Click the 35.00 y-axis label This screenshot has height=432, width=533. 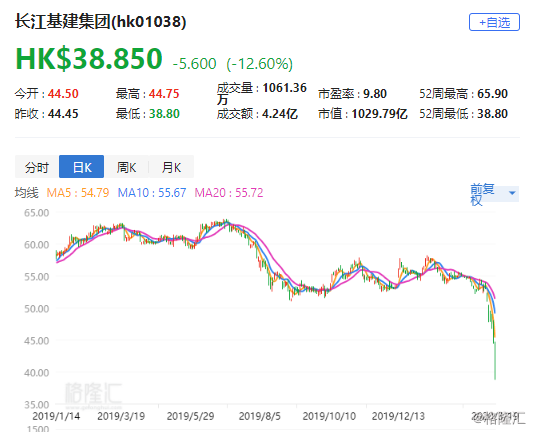(36, 404)
